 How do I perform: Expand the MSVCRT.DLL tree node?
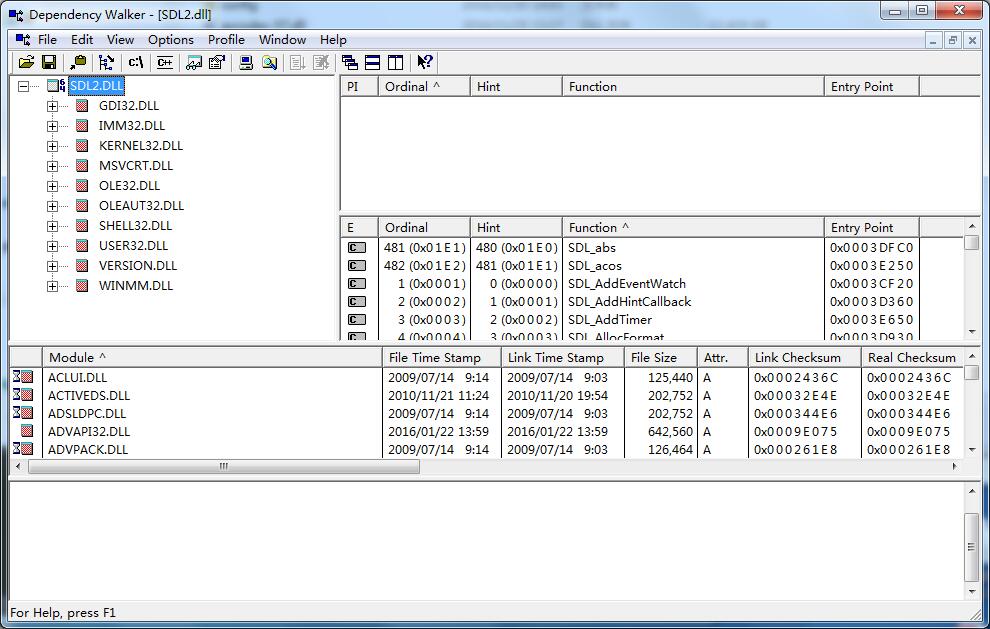point(52,166)
